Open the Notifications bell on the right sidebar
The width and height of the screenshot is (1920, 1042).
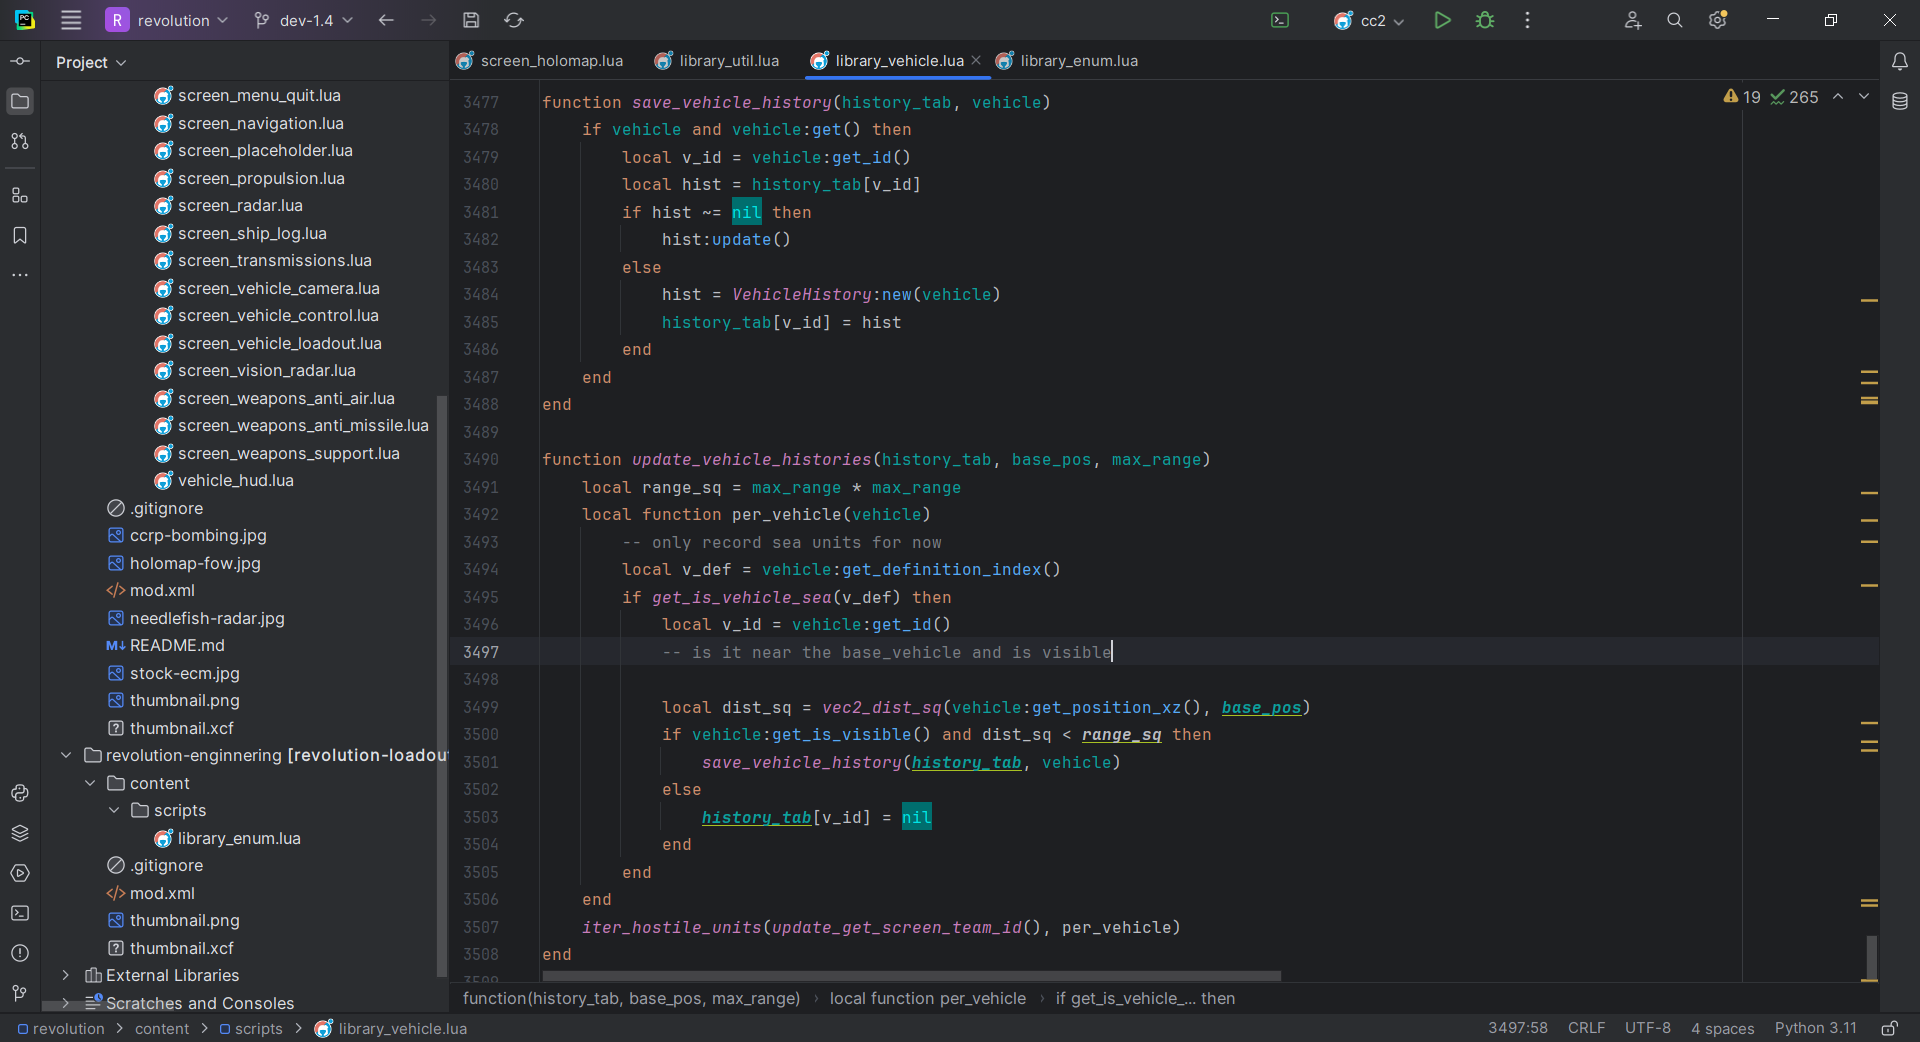point(1900,61)
